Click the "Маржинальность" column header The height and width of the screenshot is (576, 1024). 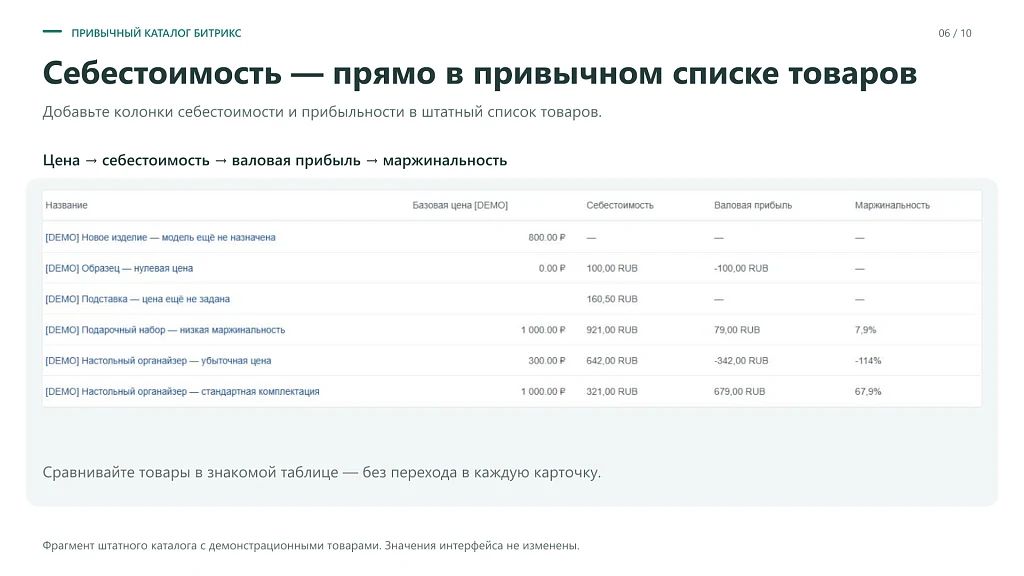point(892,205)
